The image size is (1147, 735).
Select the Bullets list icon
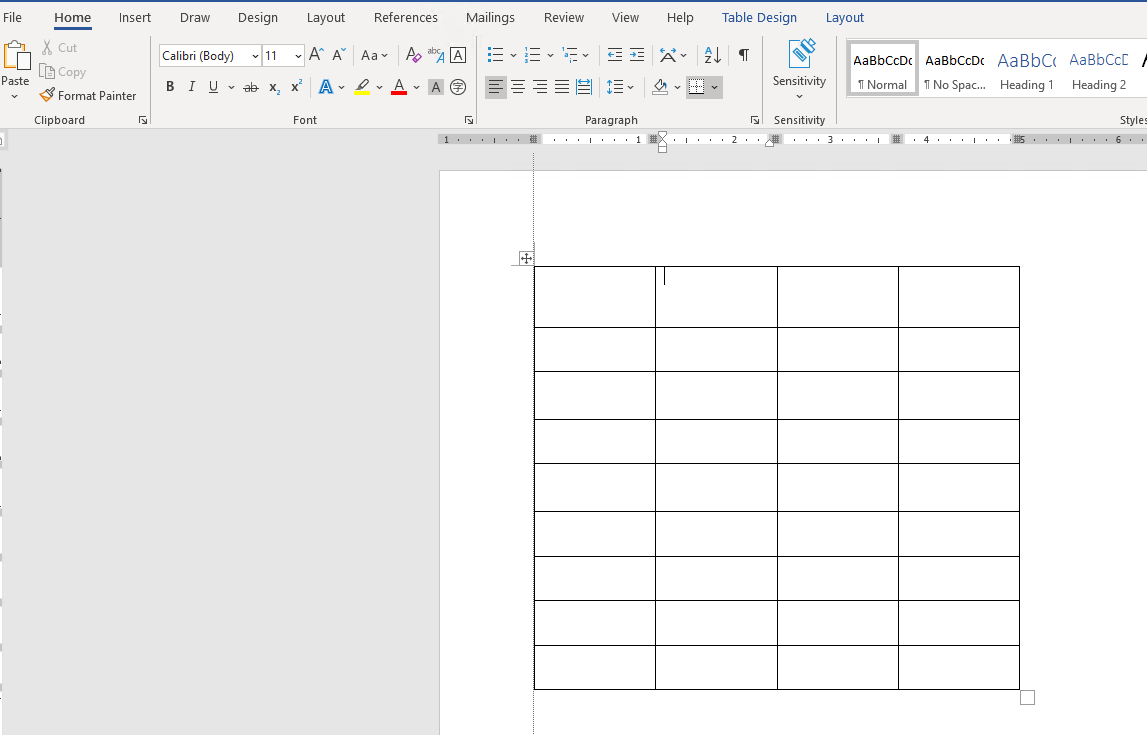point(495,55)
